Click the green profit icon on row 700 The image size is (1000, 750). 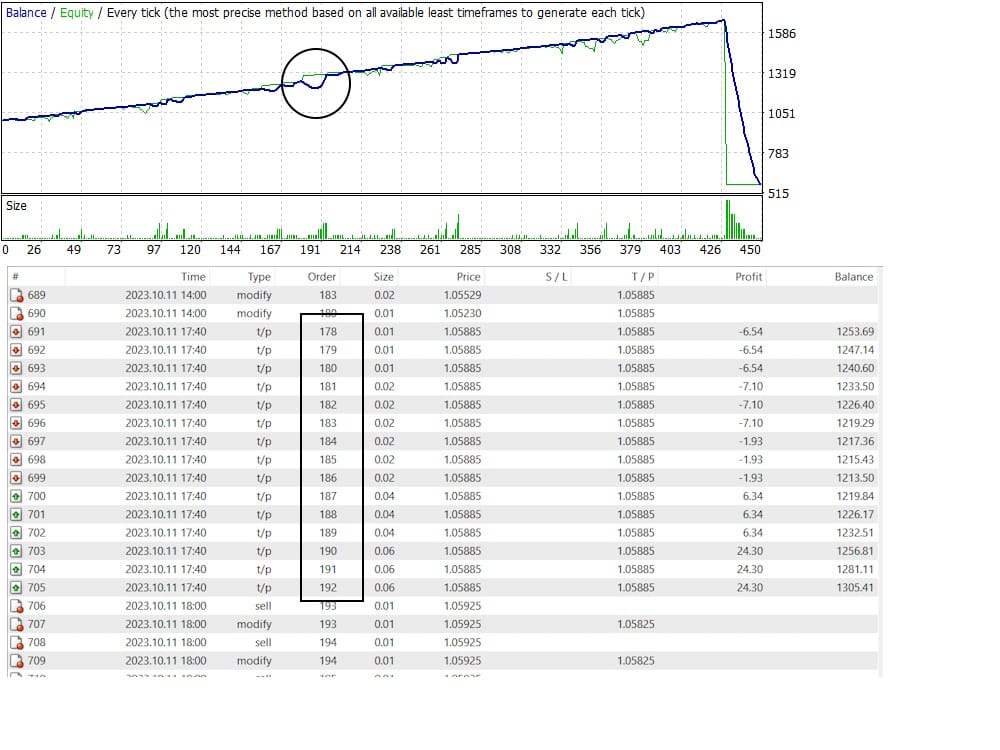tap(16, 496)
